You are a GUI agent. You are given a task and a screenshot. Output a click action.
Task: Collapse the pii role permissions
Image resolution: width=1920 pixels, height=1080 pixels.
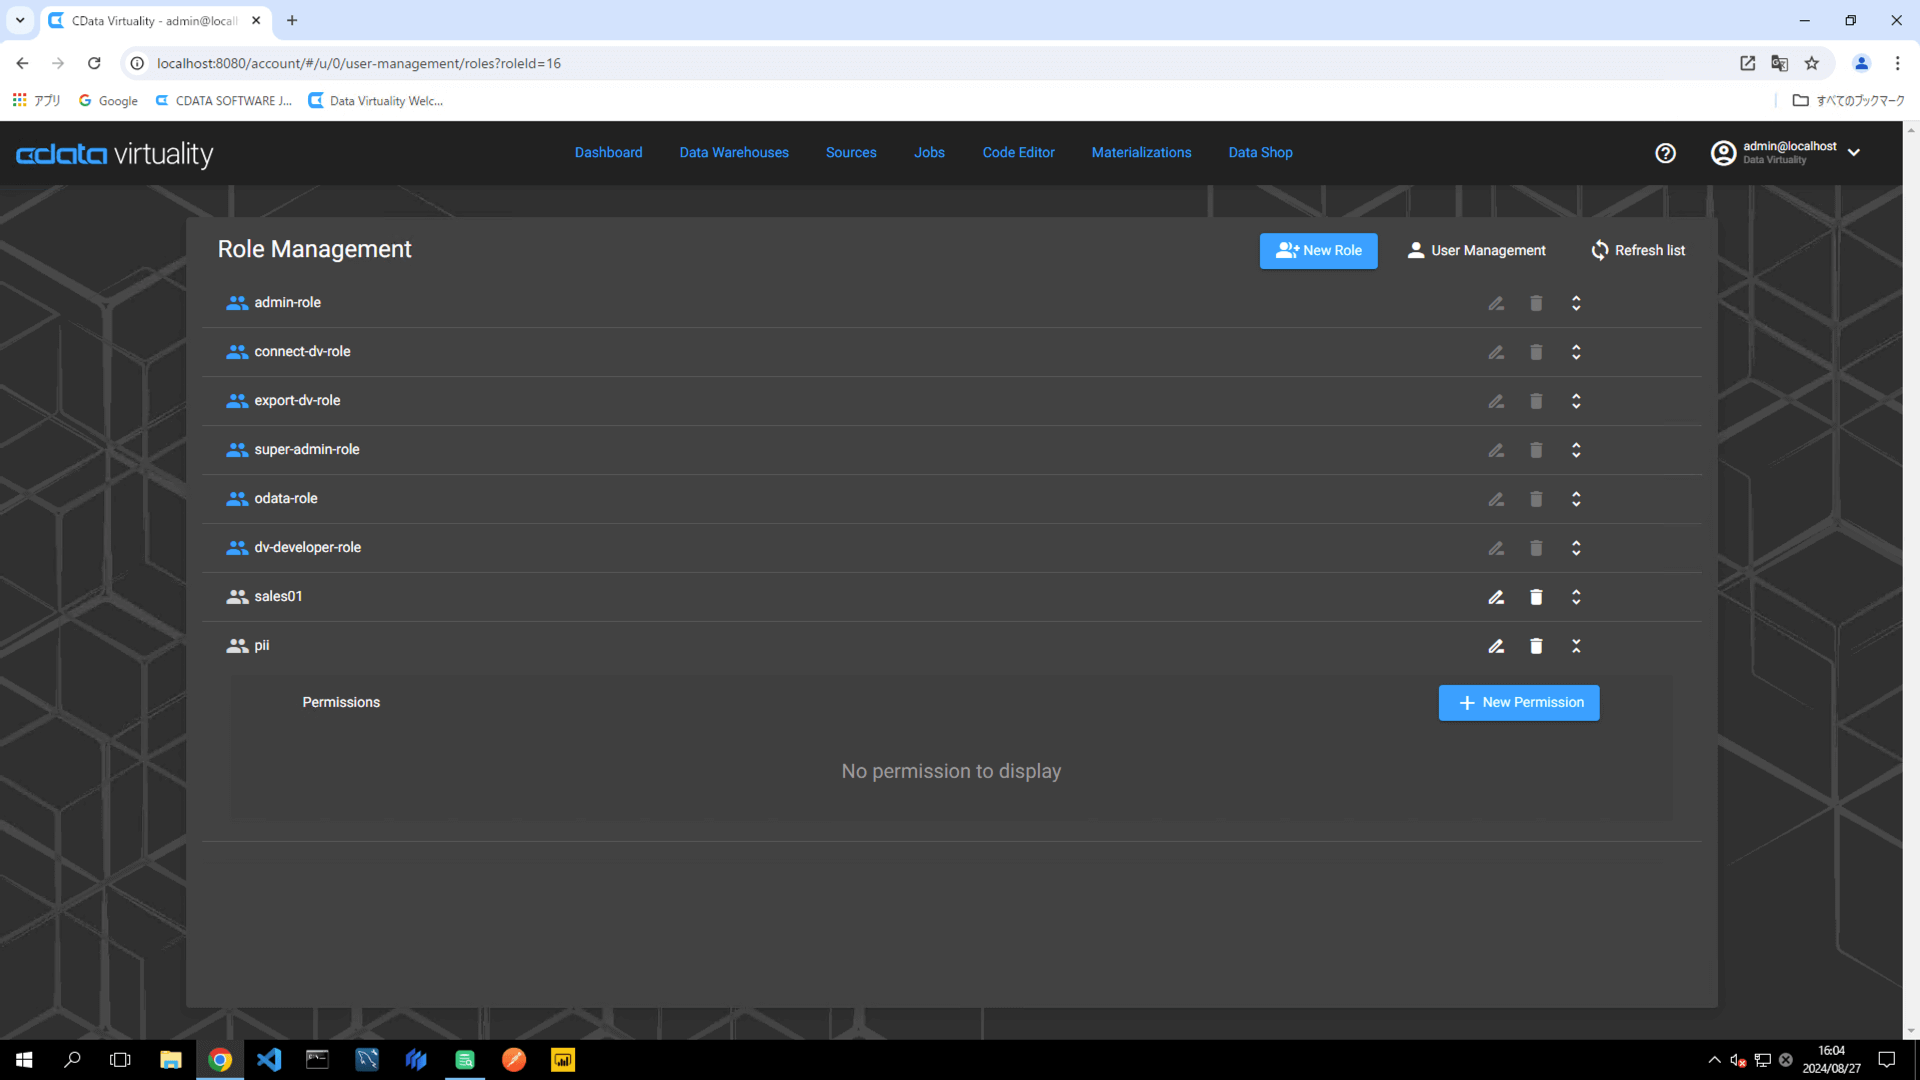pyautogui.click(x=1576, y=646)
